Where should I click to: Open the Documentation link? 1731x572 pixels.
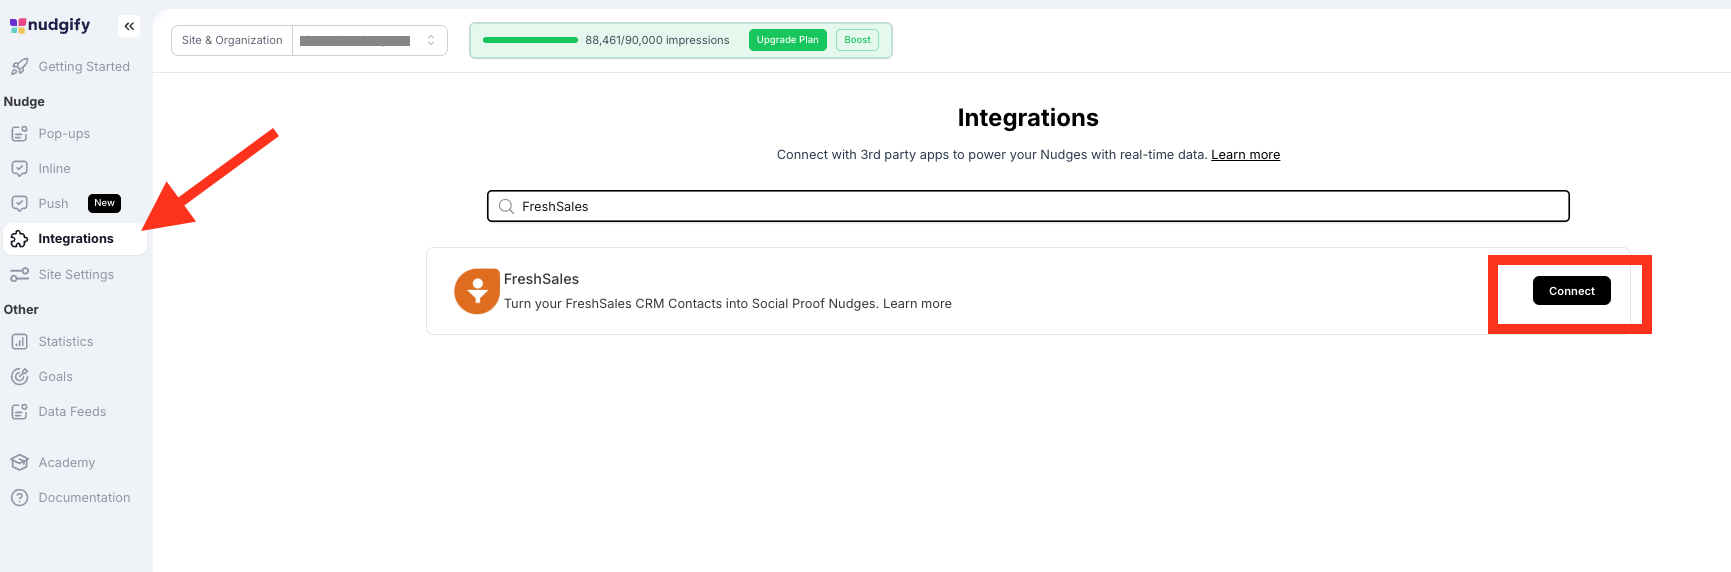(x=74, y=498)
